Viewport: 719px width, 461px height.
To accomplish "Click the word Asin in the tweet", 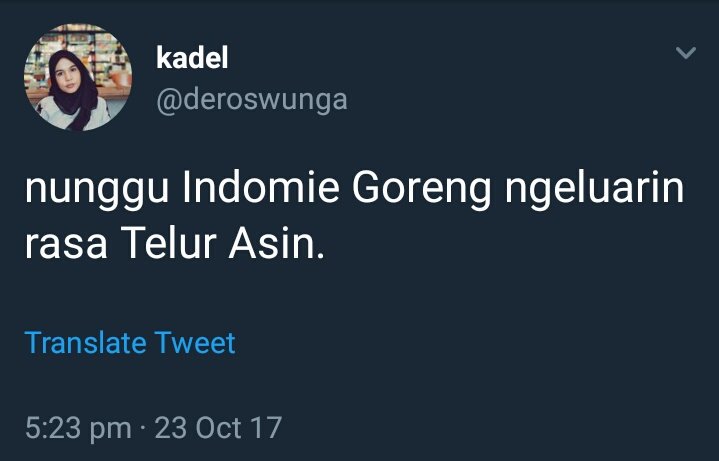I will point(277,243).
